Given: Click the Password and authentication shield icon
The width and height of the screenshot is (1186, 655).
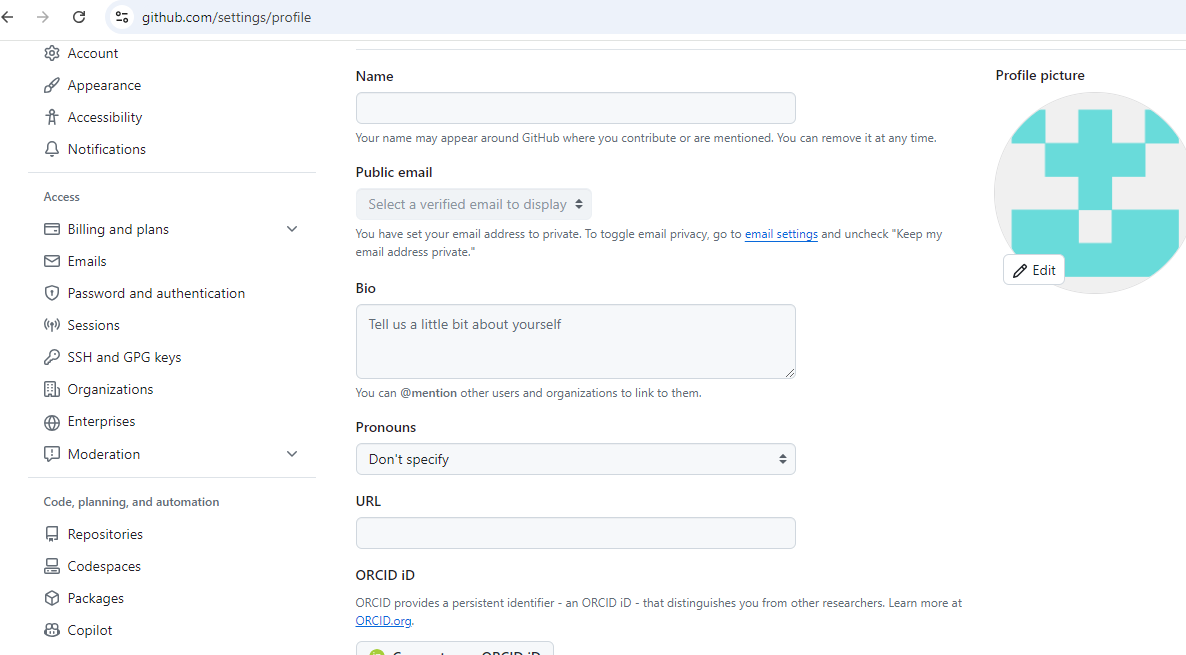Looking at the screenshot, I should [52, 293].
